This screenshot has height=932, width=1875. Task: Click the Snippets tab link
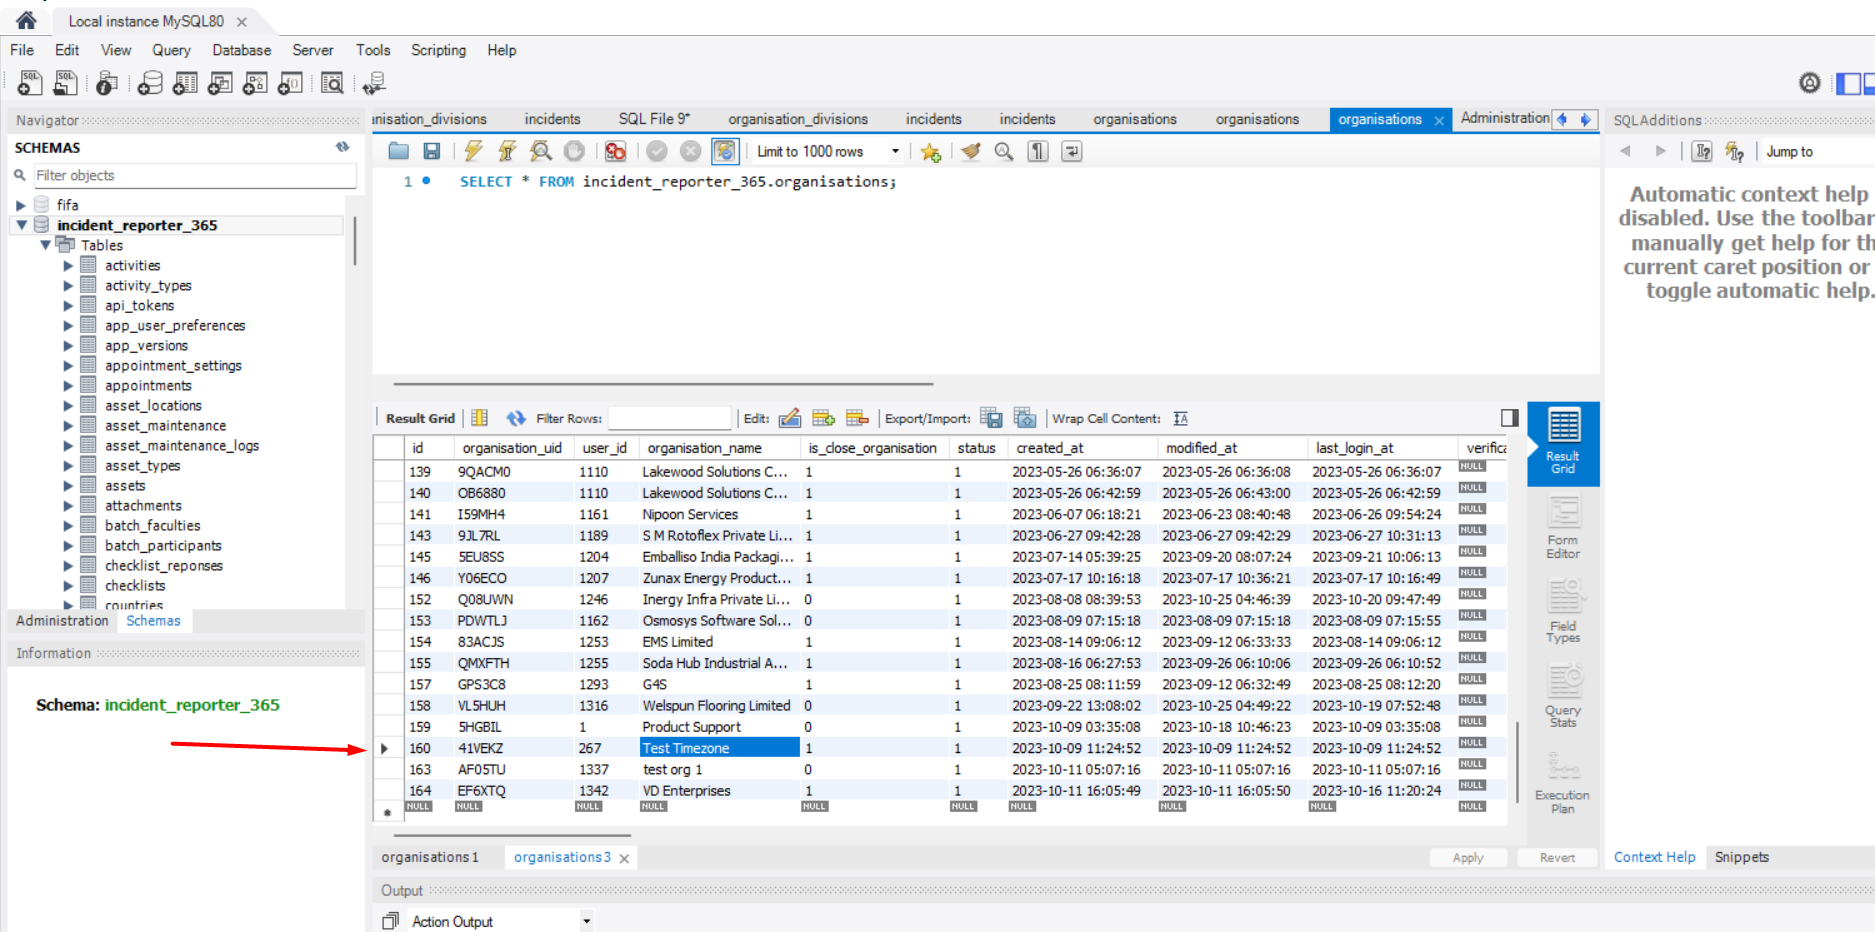(1741, 857)
